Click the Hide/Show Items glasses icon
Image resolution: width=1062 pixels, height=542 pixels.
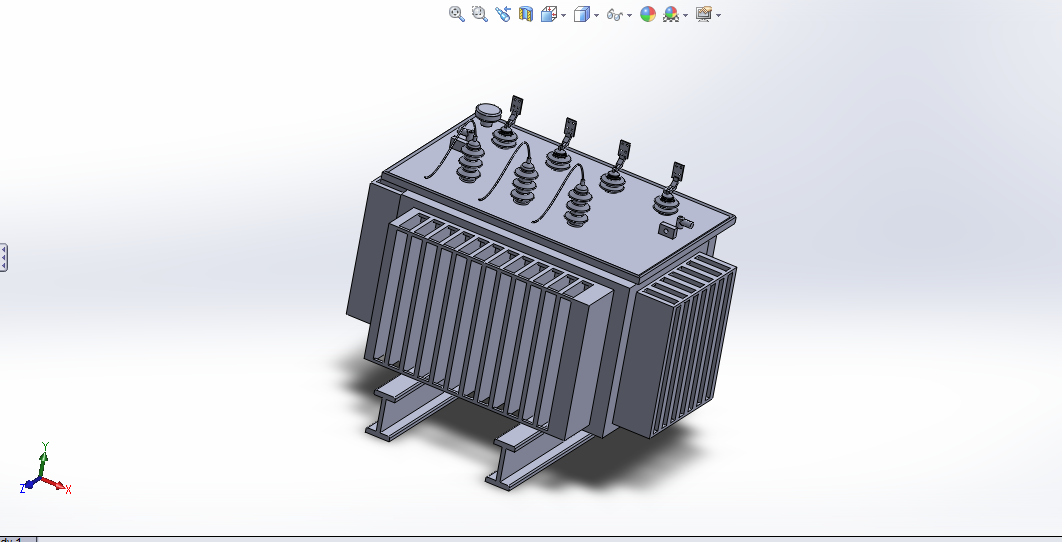614,14
